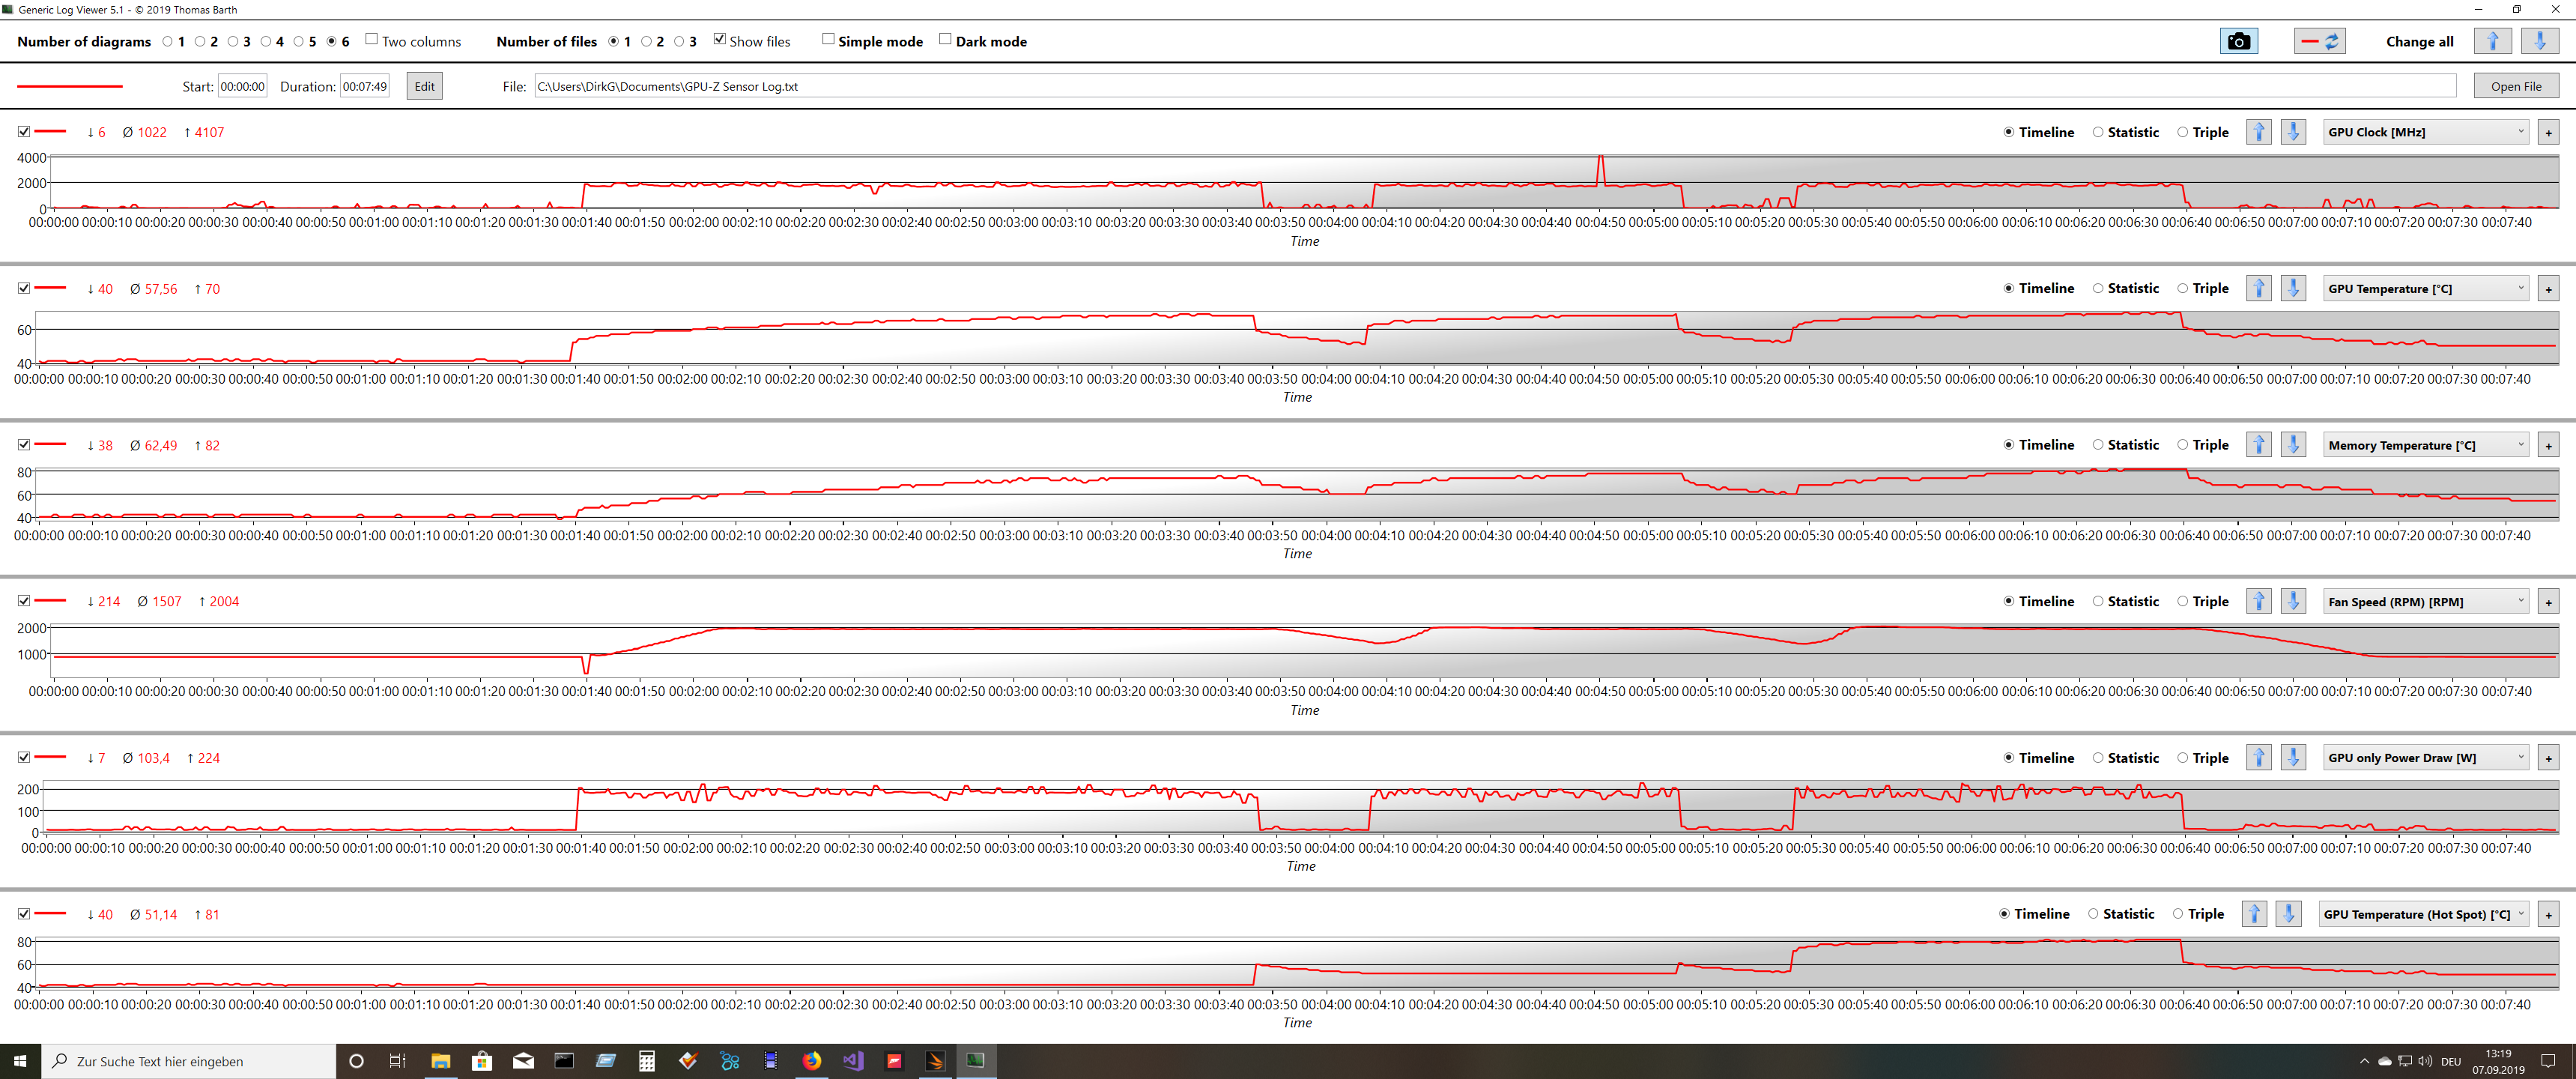Open the GPU Clock [MHz] dropdown
The width and height of the screenshot is (2576, 1079).
coord(2424,132)
